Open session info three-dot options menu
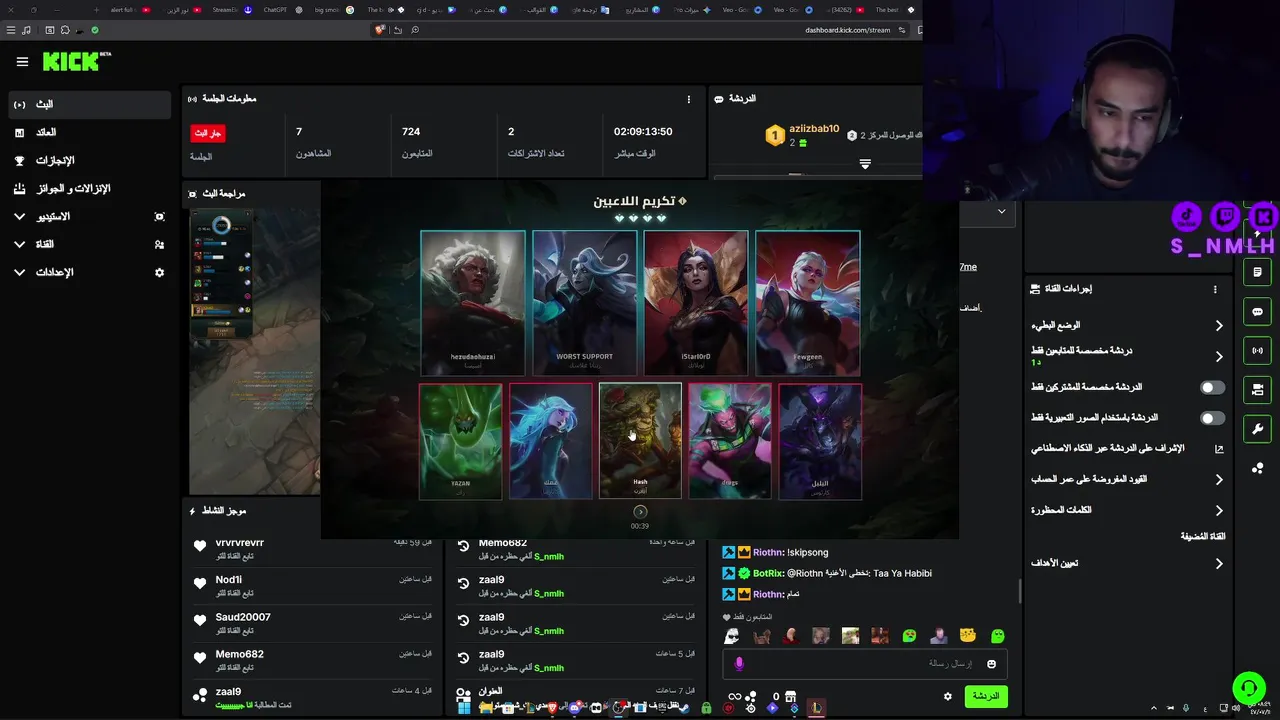1280x720 pixels. click(688, 99)
